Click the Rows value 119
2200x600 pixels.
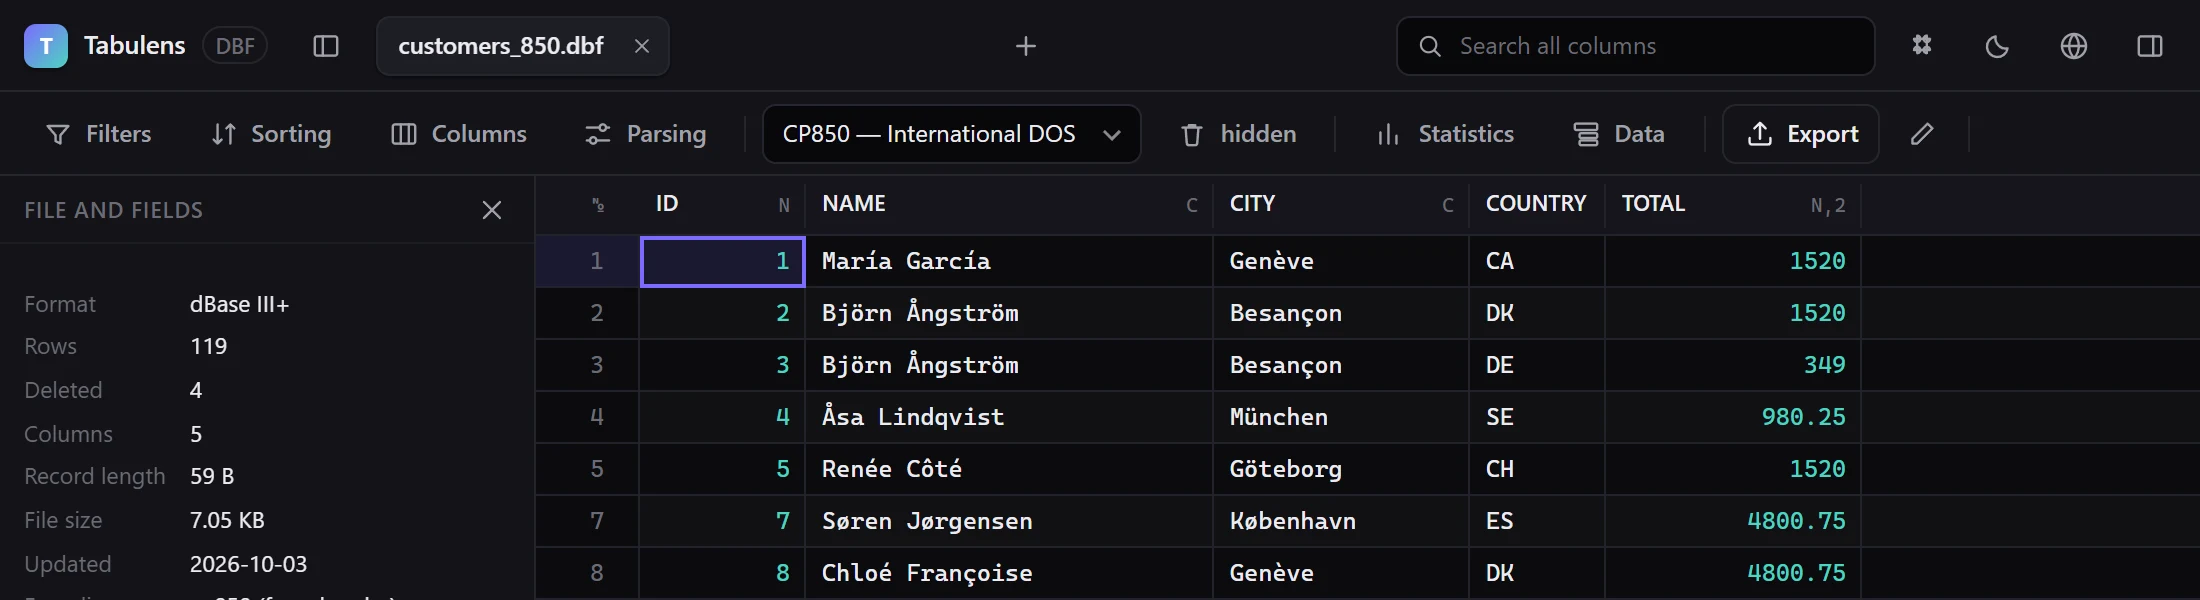(x=208, y=346)
